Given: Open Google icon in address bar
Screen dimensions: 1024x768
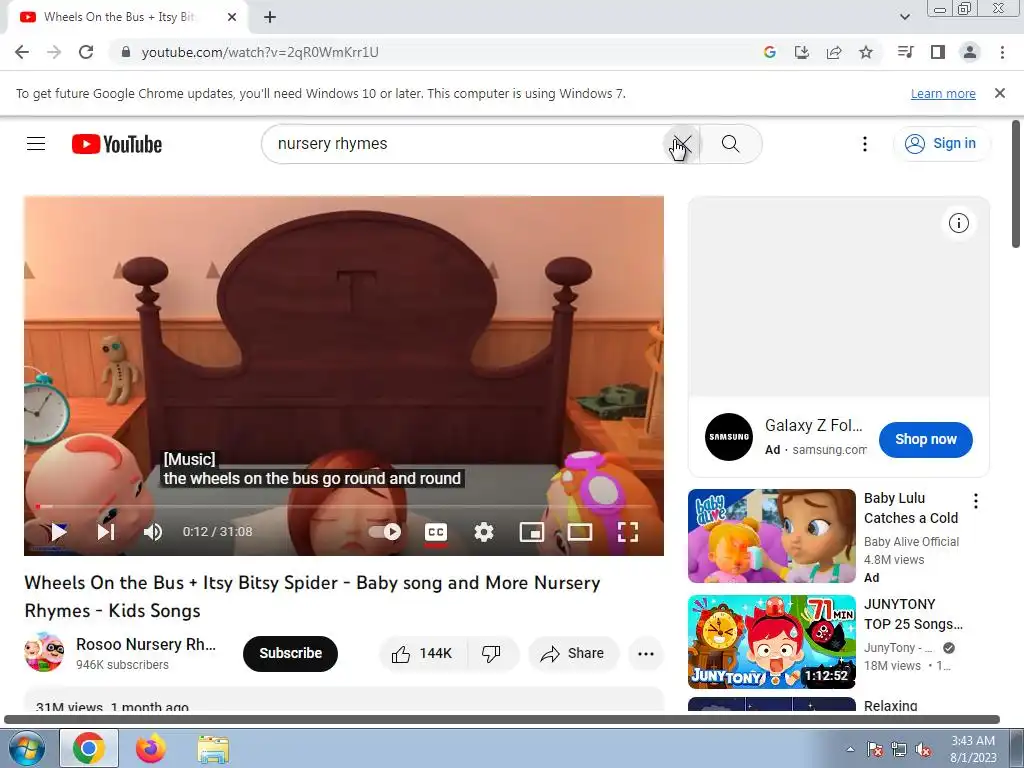Looking at the screenshot, I should point(769,52).
